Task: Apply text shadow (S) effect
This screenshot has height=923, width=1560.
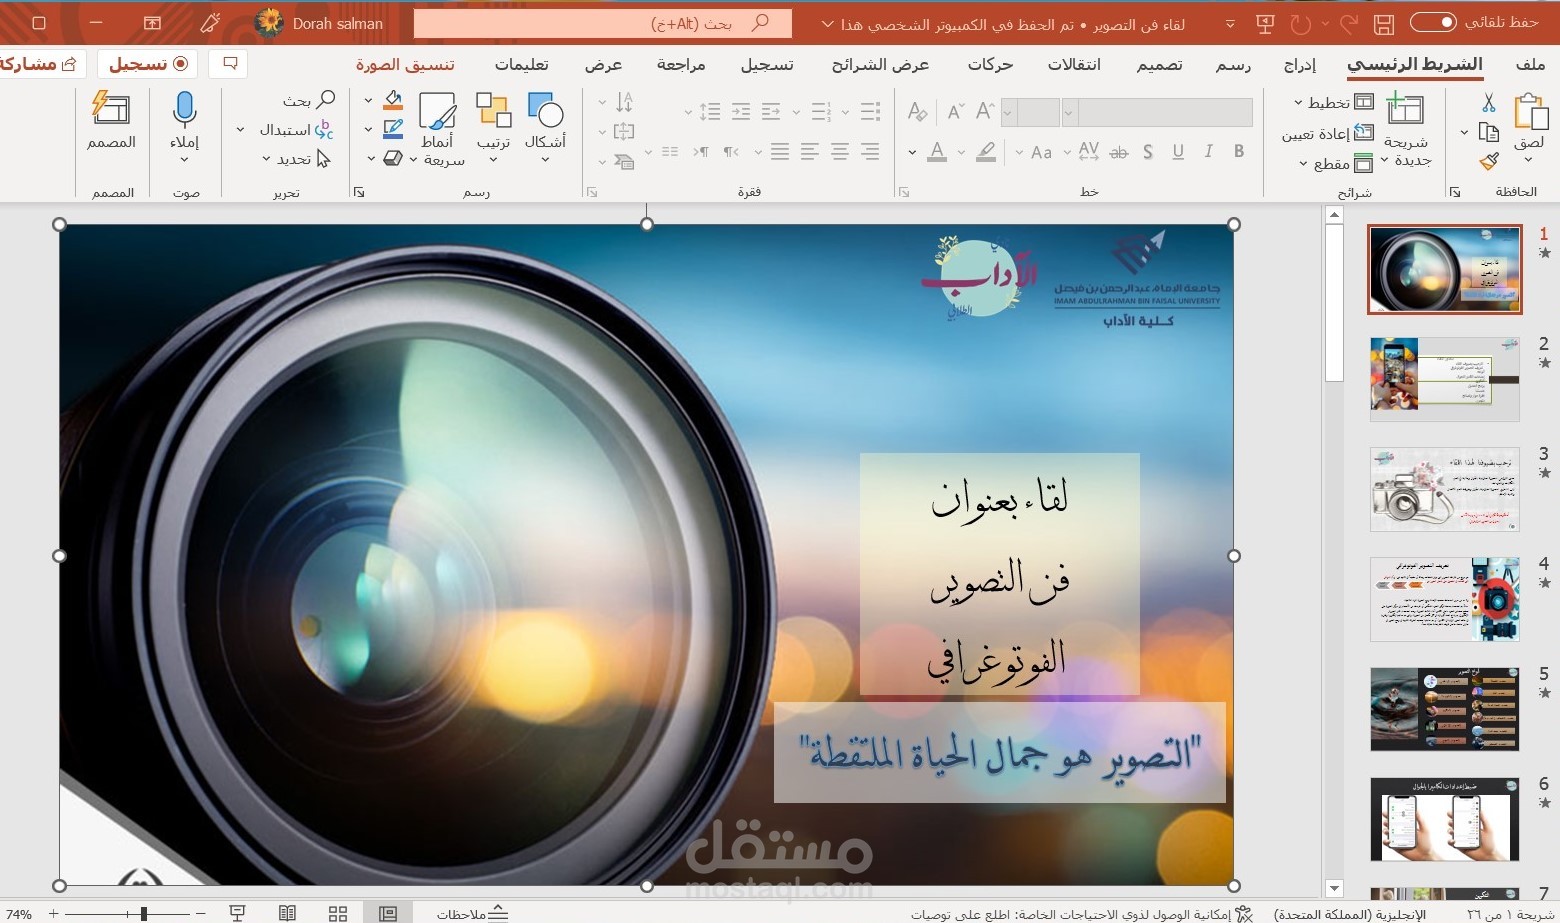Action: click(1148, 152)
